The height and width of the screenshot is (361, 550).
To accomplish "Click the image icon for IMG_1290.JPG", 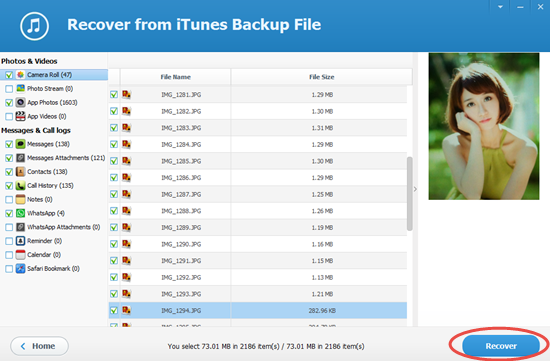I will coord(126,244).
